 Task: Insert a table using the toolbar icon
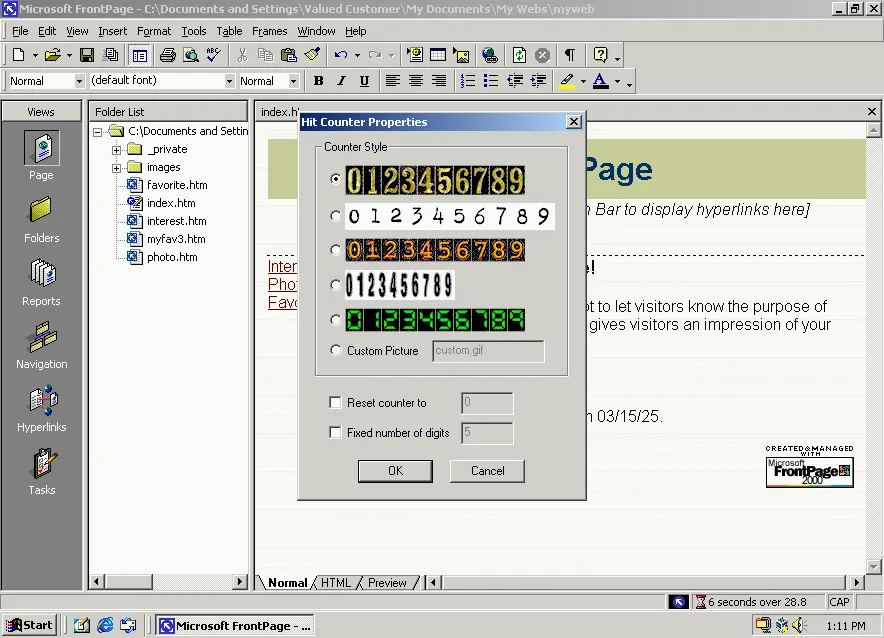tap(437, 55)
